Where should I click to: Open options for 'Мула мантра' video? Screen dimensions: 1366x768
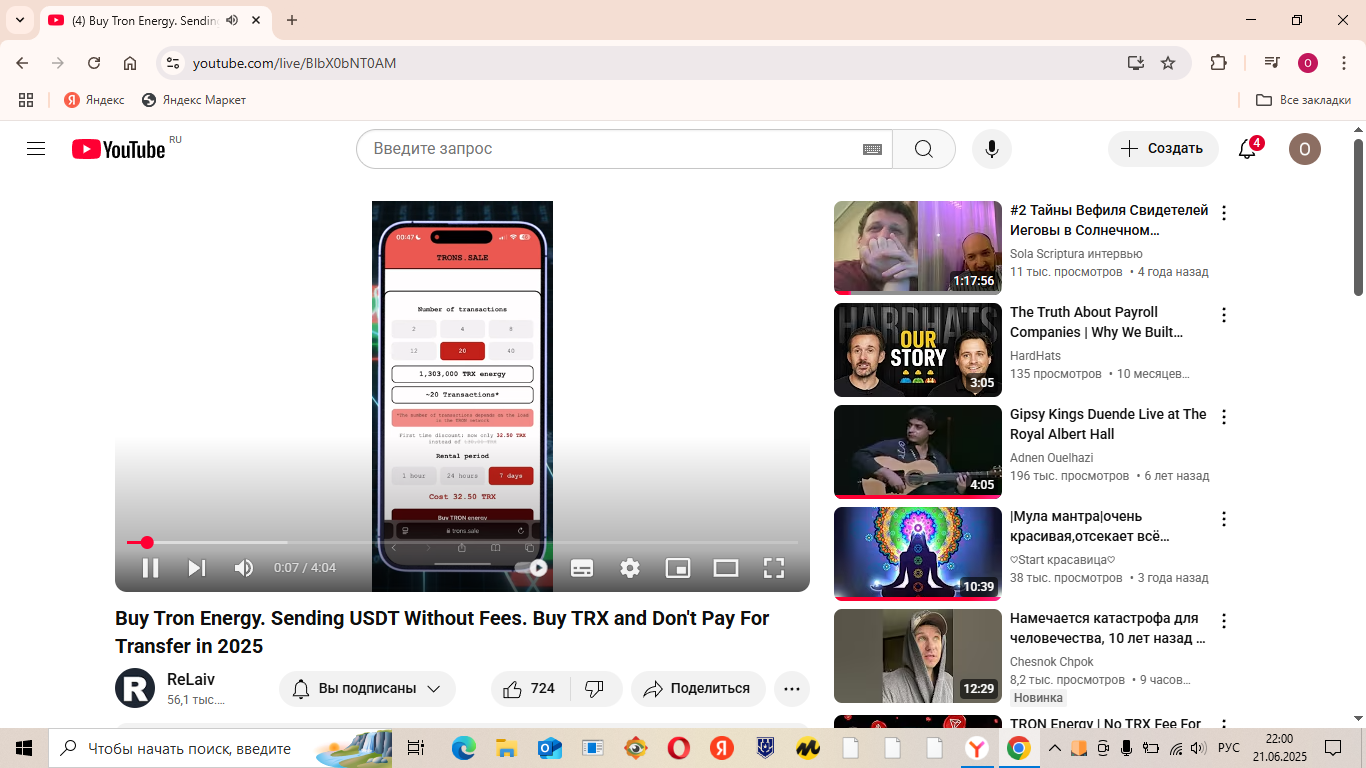pyautogui.click(x=1224, y=519)
